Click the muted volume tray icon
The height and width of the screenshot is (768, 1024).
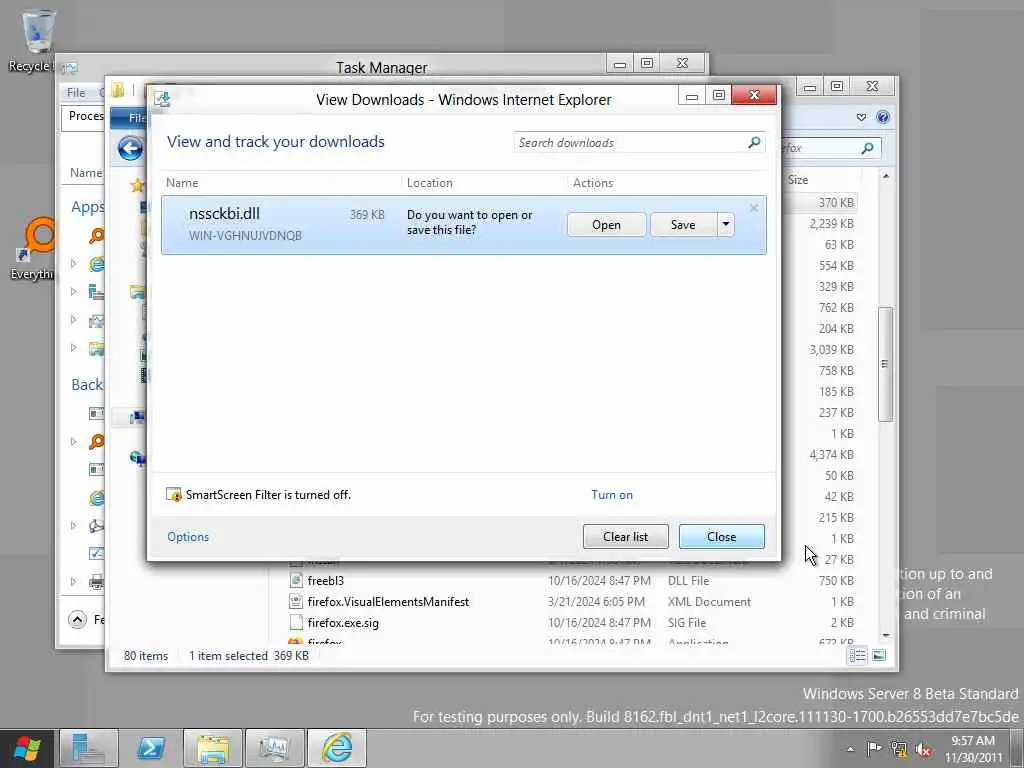point(923,750)
